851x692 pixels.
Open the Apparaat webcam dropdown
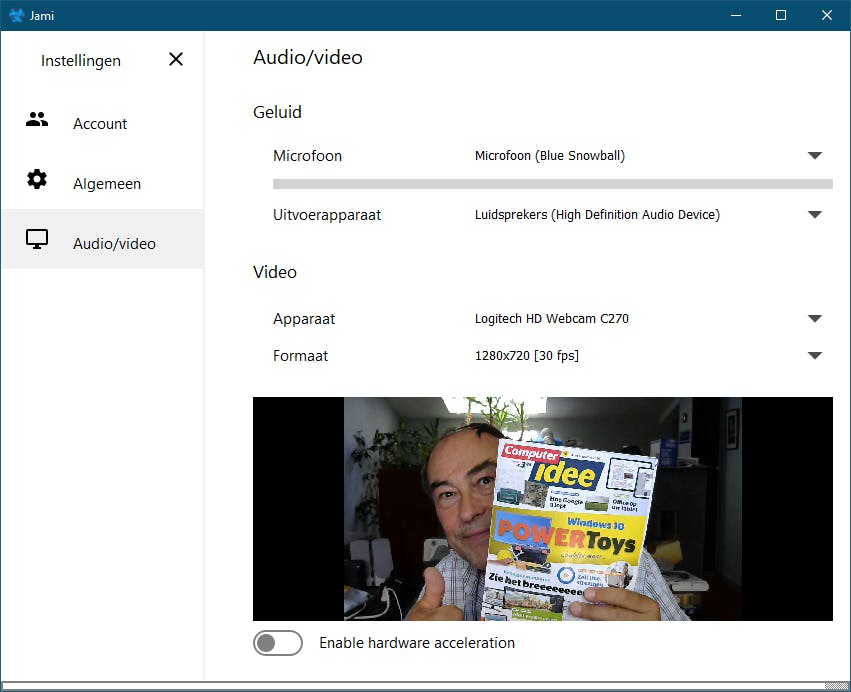point(815,318)
